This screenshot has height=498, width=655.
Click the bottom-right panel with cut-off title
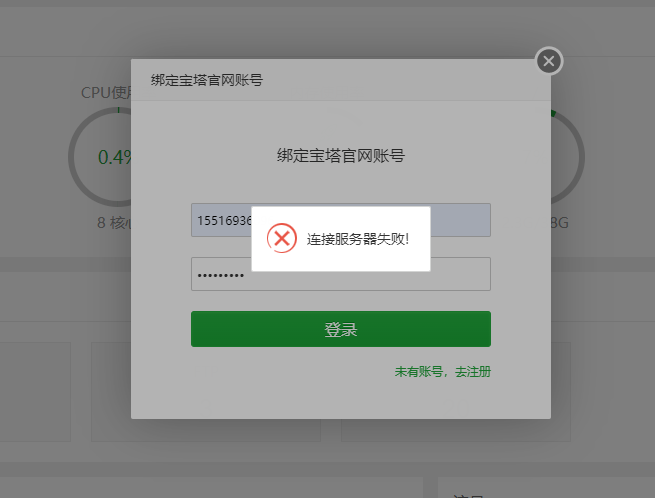546,488
